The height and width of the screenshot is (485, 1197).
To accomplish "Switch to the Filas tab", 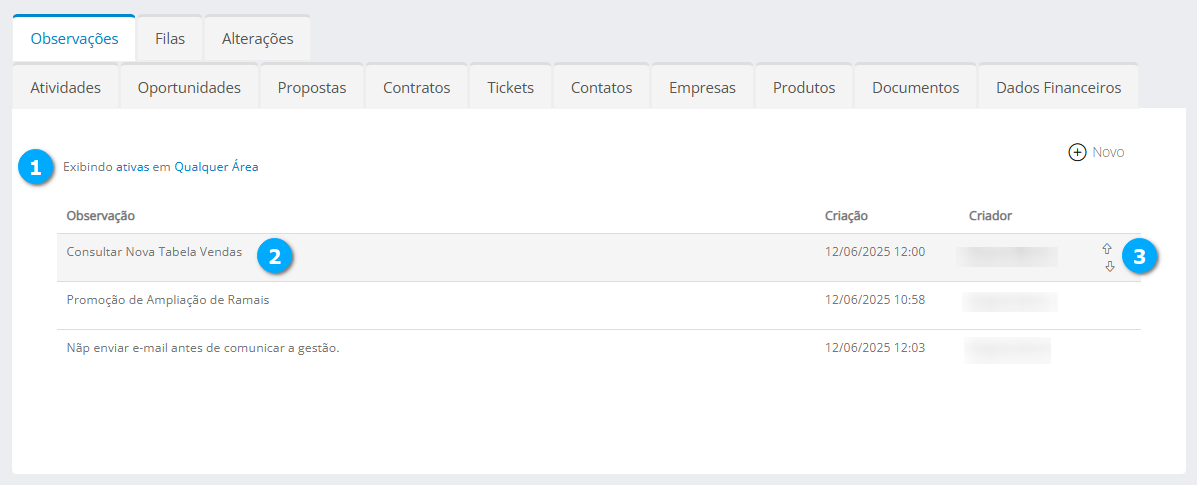I will tap(170, 39).
